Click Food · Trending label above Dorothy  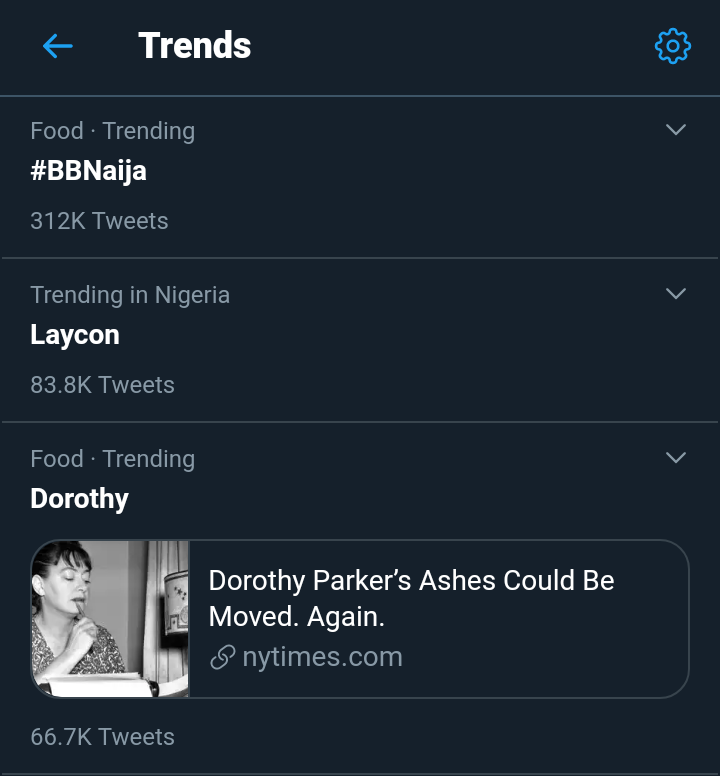click(x=112, y=459)
